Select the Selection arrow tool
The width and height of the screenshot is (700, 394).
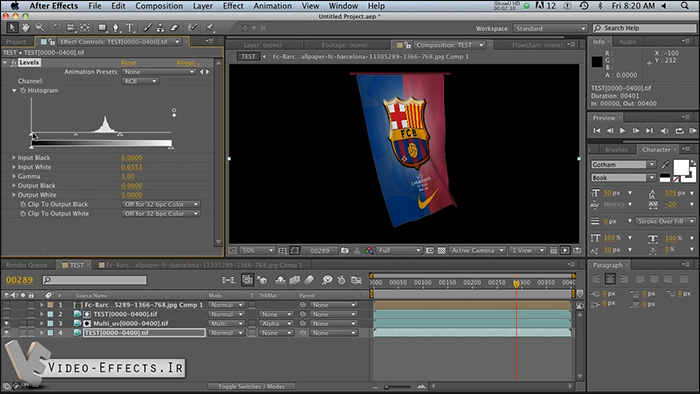[12, 28]
